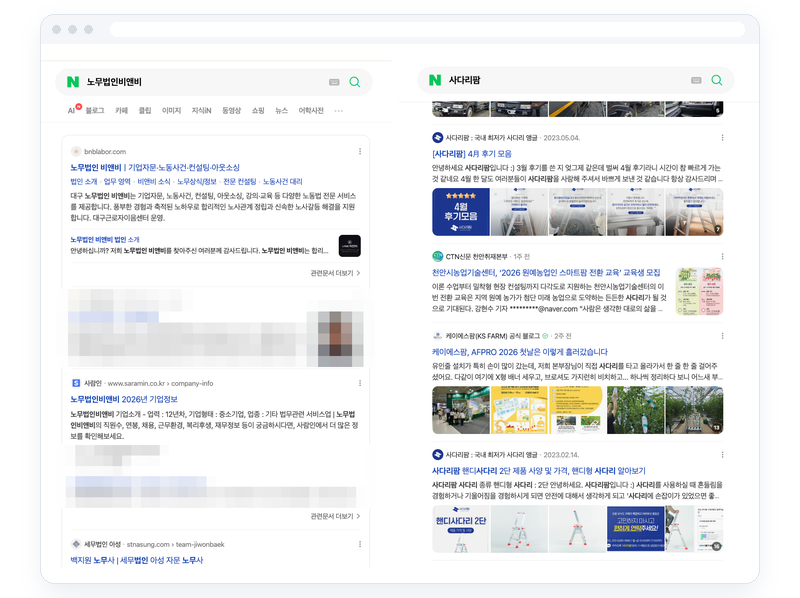Open the 노무상식/정보 sublink
The width and height of the screenshot is (800, 598).
point(197,182)
